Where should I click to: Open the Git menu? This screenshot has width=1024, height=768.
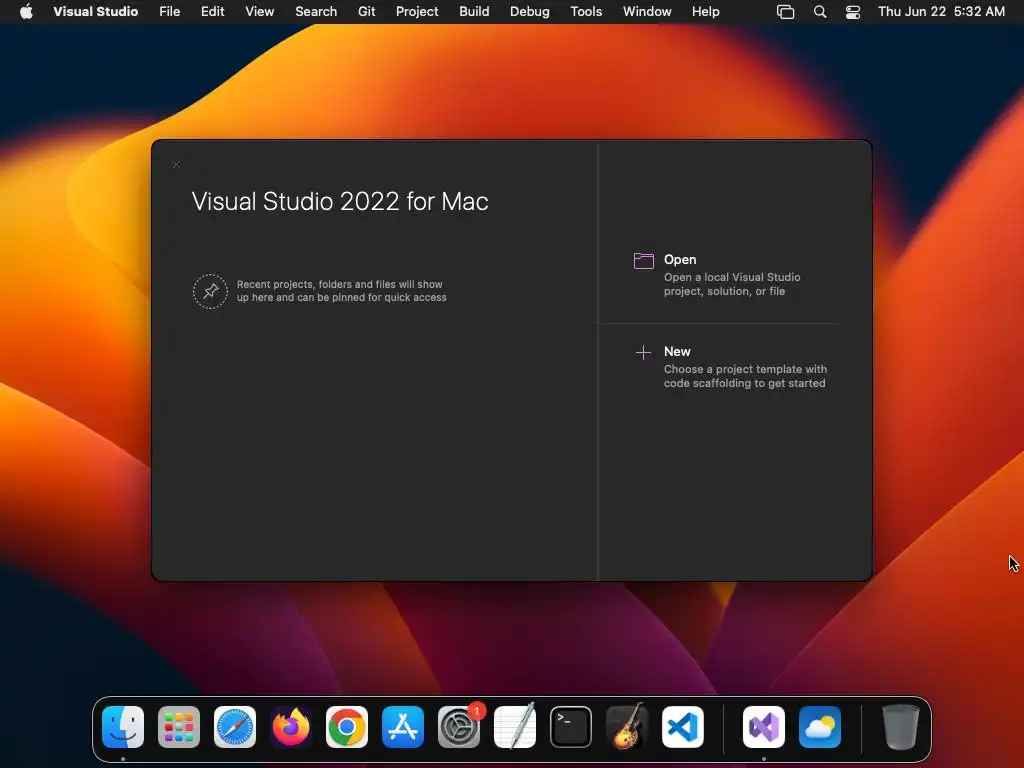tap(366, 11)
